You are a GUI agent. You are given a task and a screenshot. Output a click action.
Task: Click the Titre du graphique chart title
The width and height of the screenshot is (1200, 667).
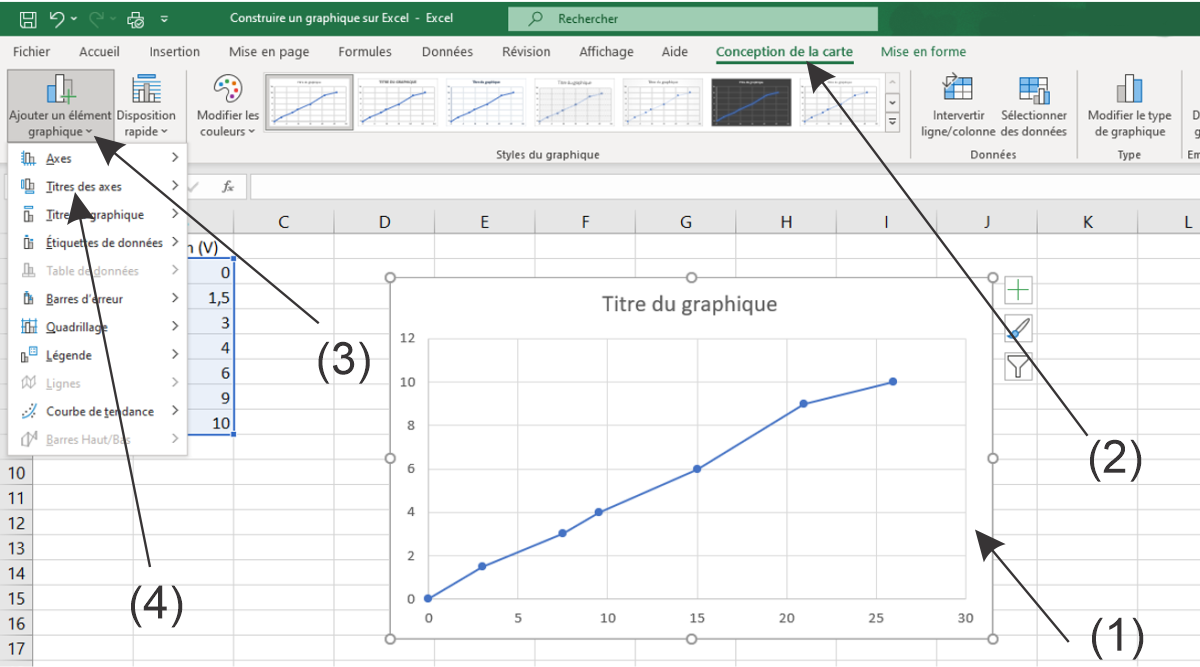point(689,304)
